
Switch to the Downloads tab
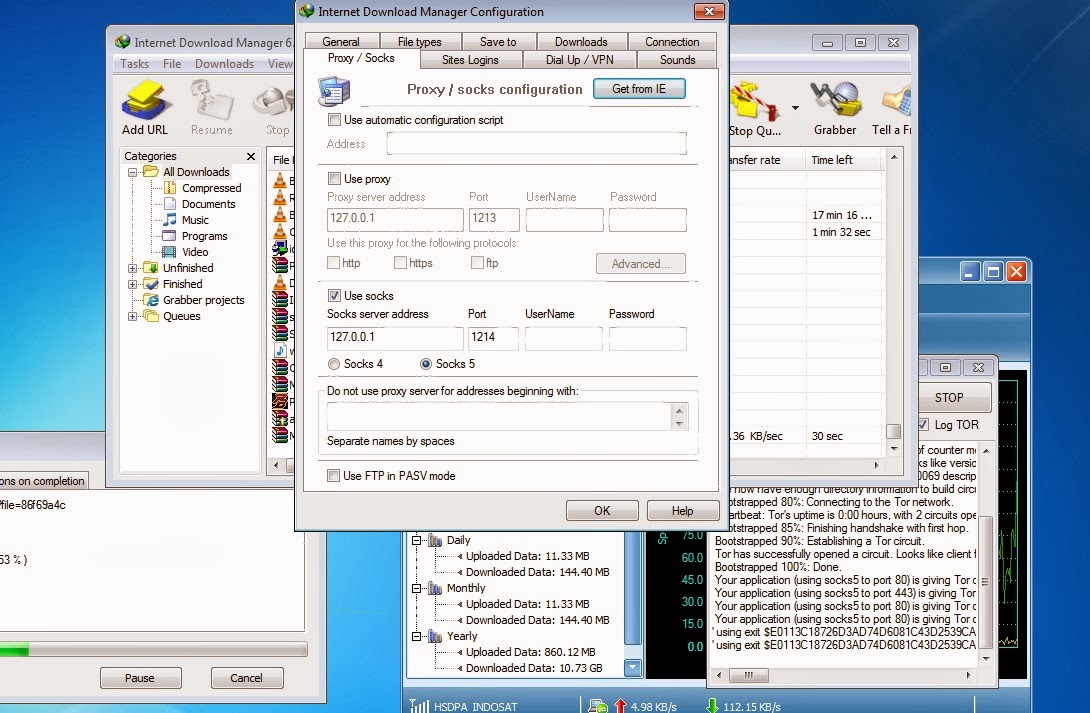pyautogui.click(x=581, y=42)
